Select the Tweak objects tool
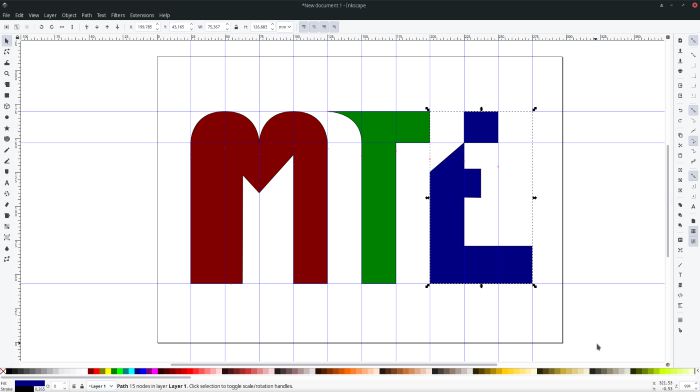This screenshot has height=392, width=700. (x=7, y=63)
